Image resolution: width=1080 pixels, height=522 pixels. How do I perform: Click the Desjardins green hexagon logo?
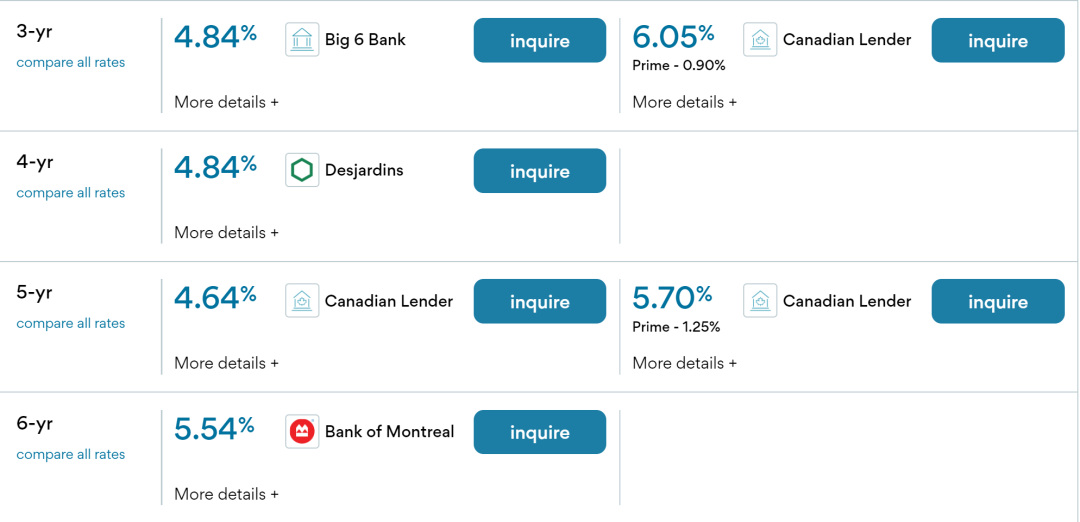tap(302, 170)
